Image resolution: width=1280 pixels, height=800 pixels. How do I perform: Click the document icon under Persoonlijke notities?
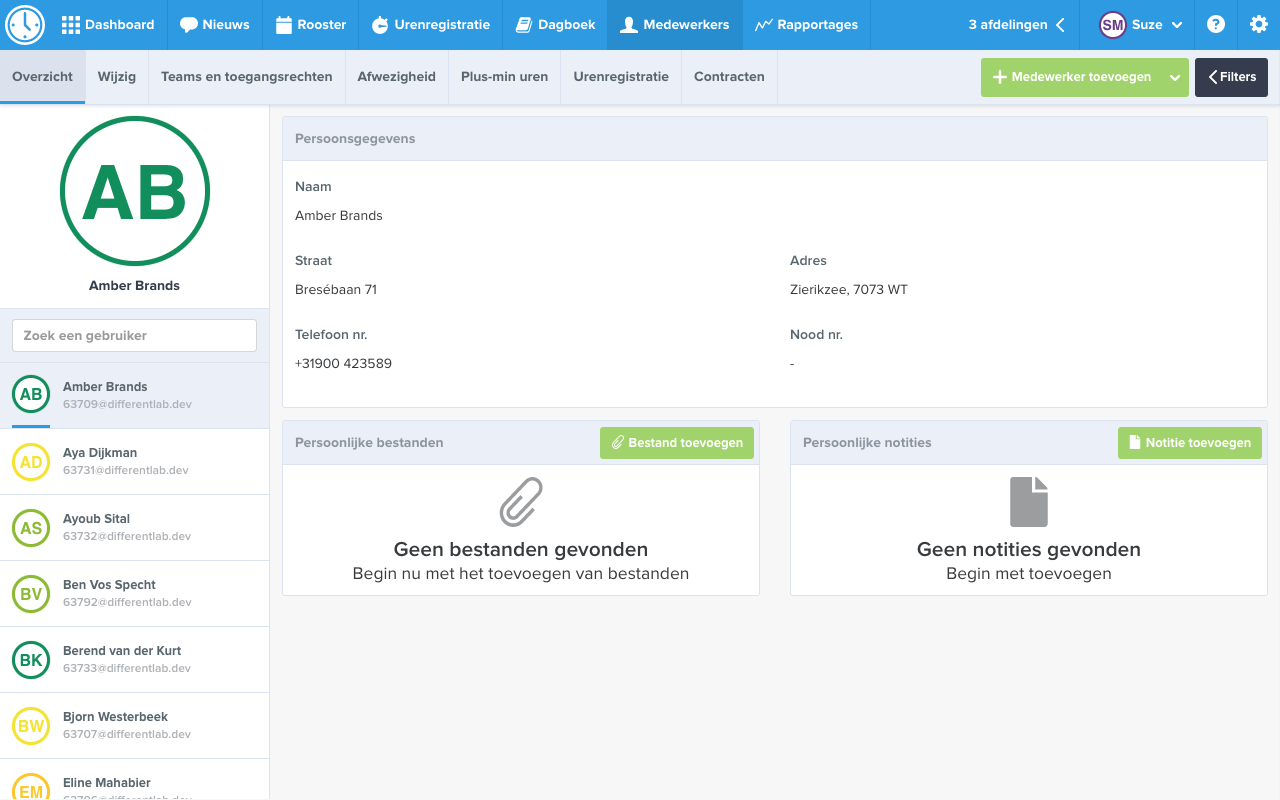[1029, 502]
